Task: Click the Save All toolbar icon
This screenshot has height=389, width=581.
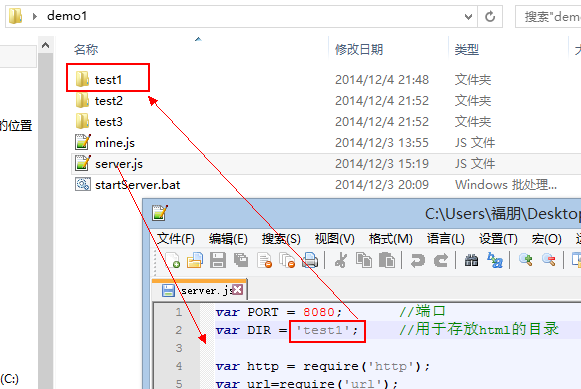Action: pos(241,260)
